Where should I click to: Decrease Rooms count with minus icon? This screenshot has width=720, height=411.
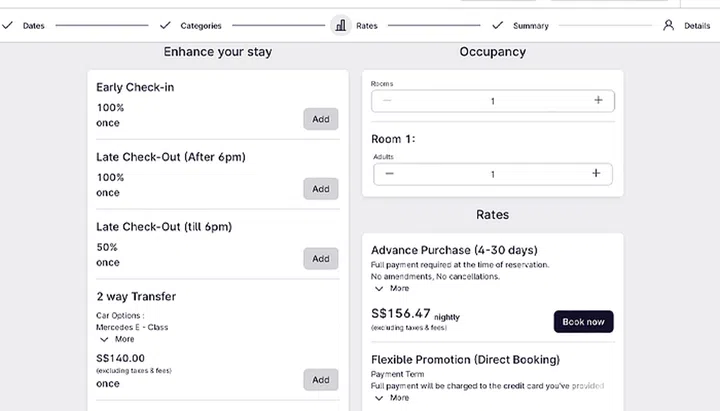[x=387, y=100]
